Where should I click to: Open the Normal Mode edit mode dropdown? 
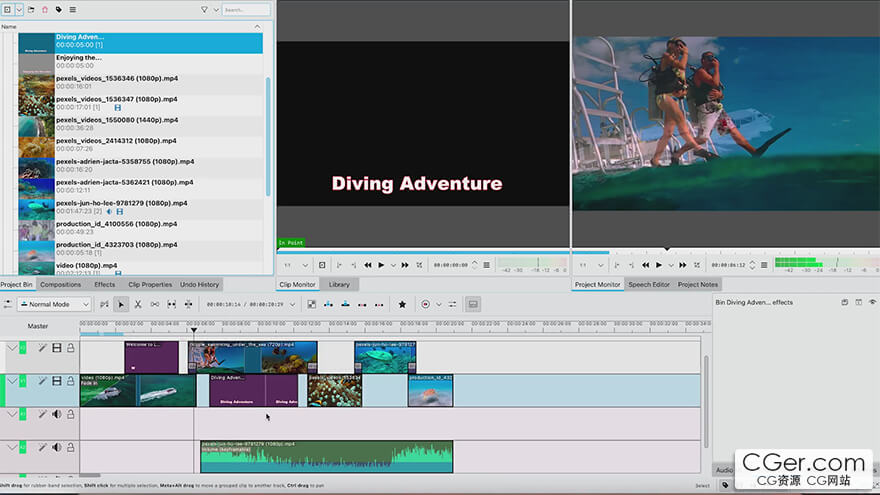click(x=54, y=304)
